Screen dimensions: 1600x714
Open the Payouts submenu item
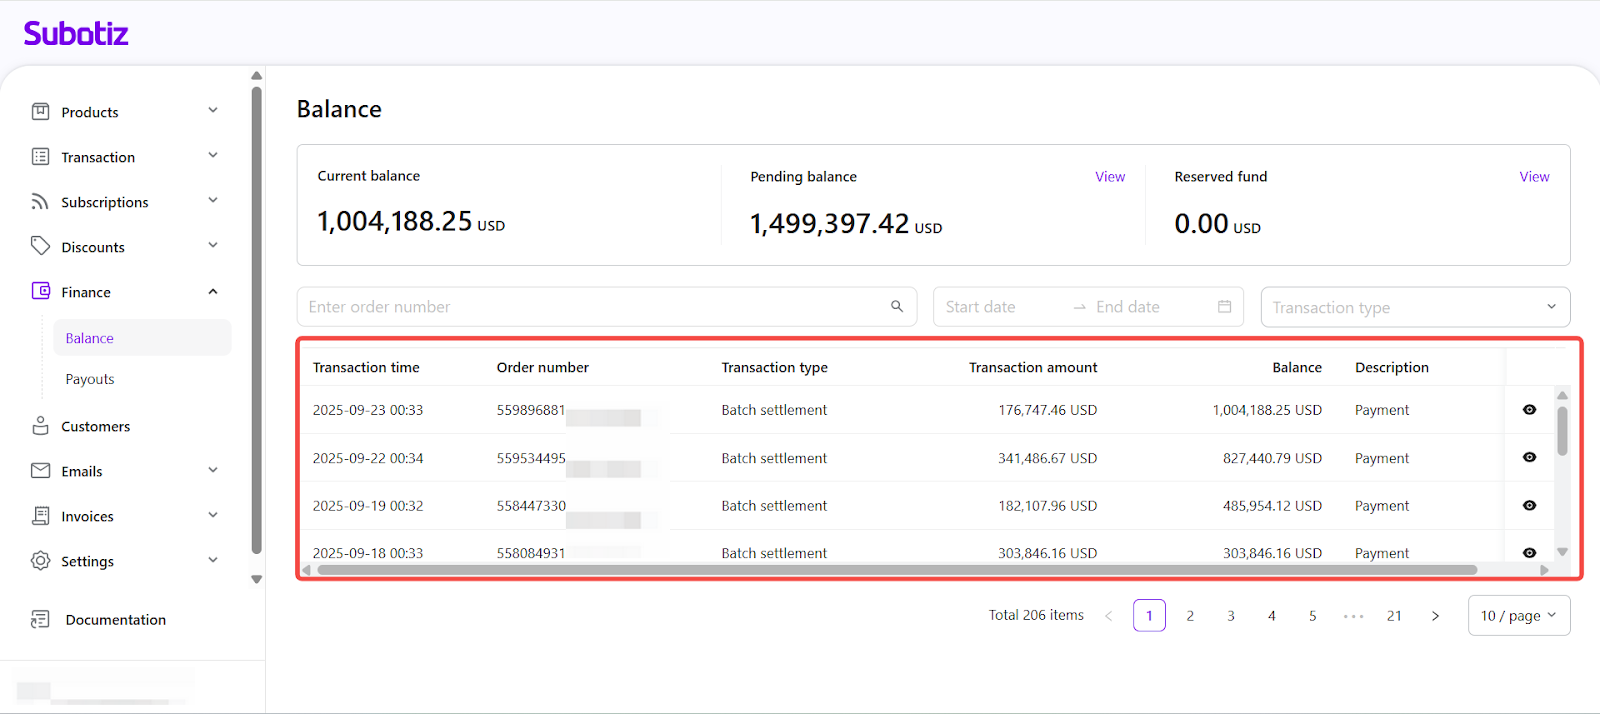click(90, 379)
